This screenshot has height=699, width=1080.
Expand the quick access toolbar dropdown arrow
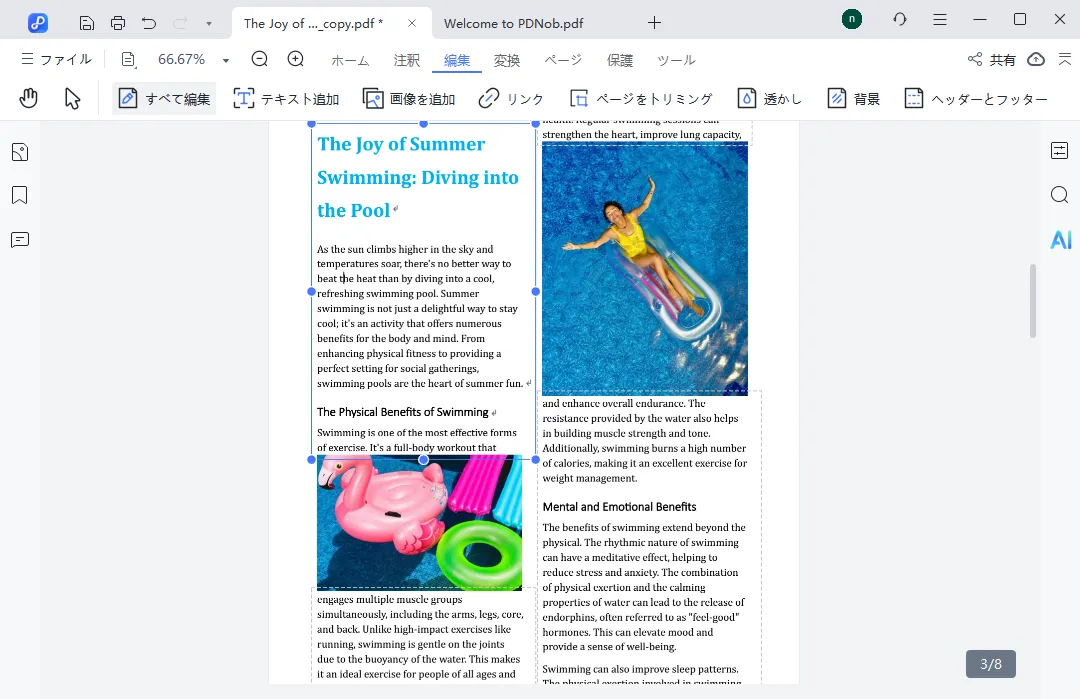click(208, 22)
